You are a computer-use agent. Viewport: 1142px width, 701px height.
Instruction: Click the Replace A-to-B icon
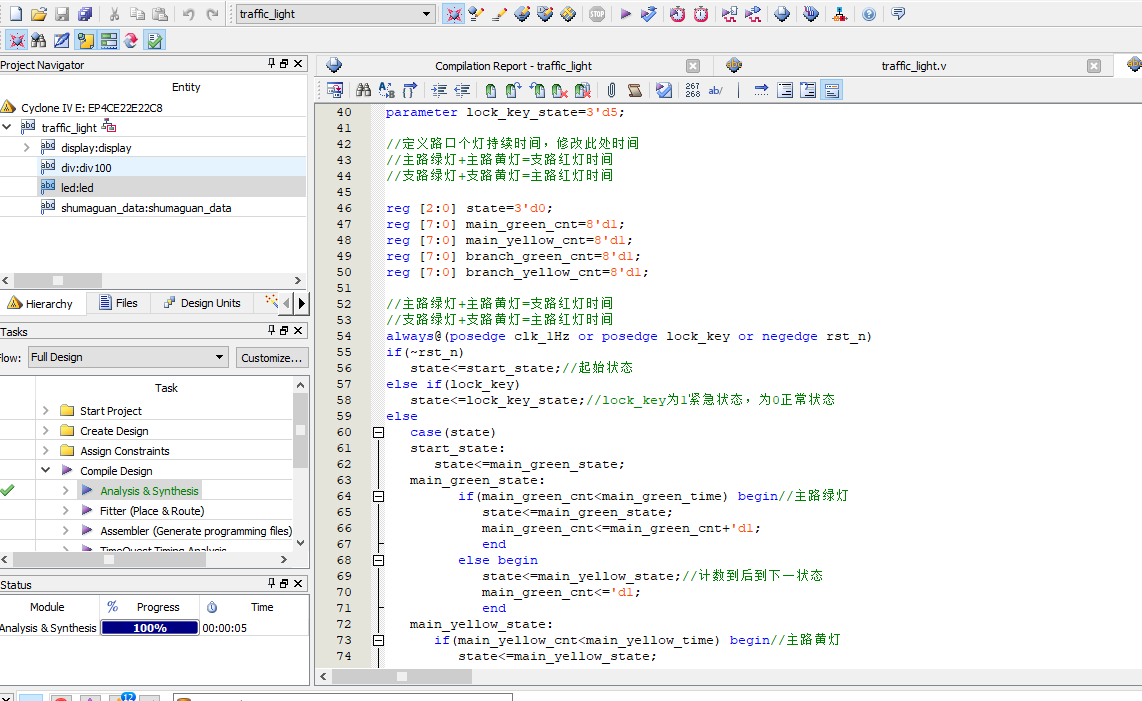coord(387,90)
